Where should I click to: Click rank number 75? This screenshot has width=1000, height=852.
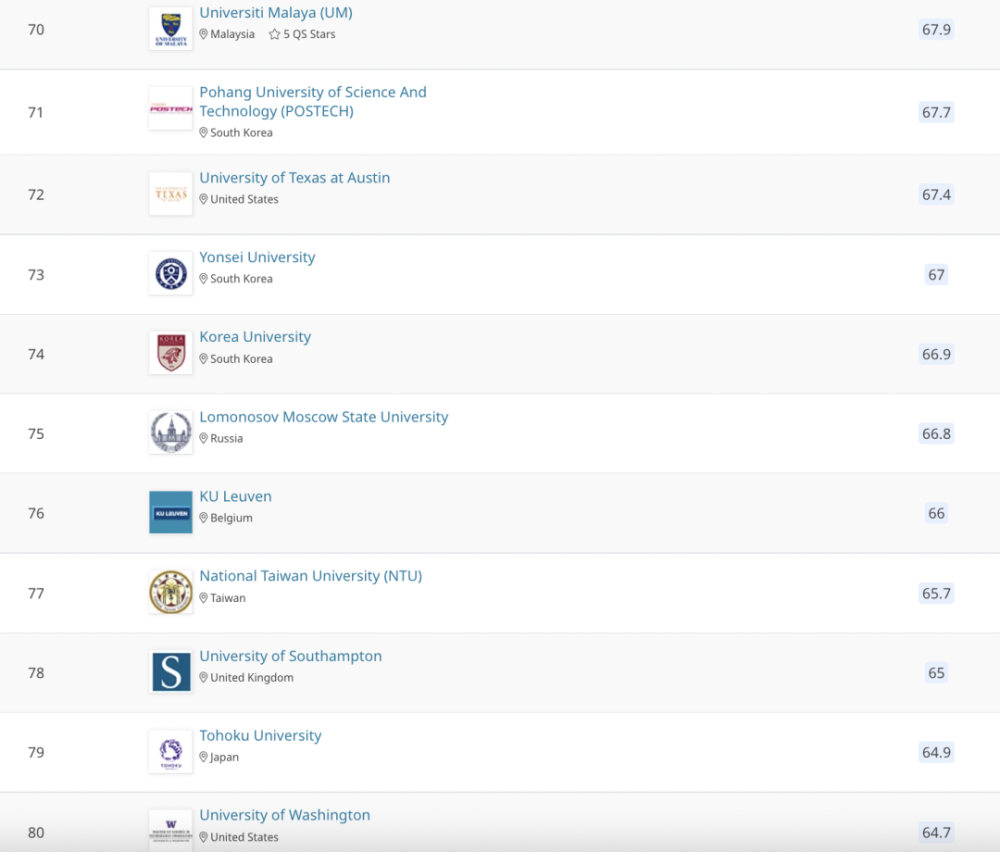point(36,434)
